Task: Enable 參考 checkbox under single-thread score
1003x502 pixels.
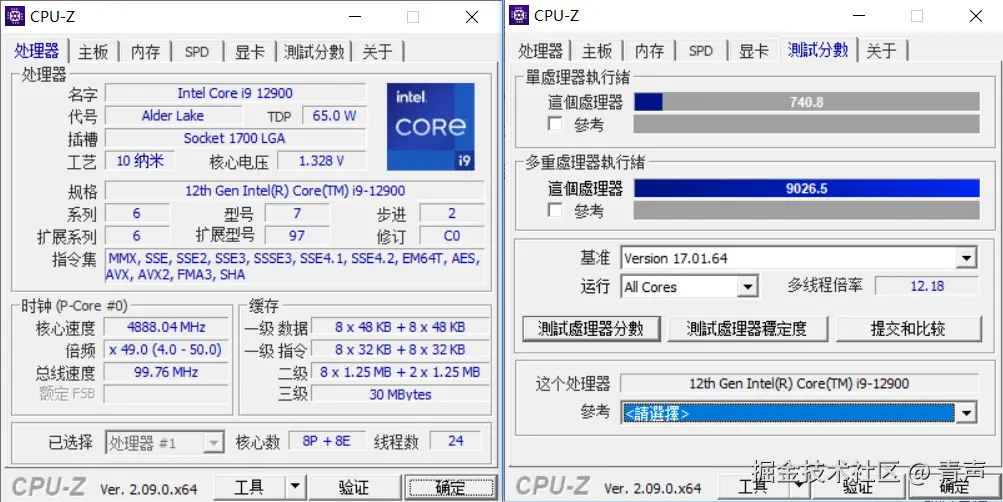Action: [x=555, y=124]
